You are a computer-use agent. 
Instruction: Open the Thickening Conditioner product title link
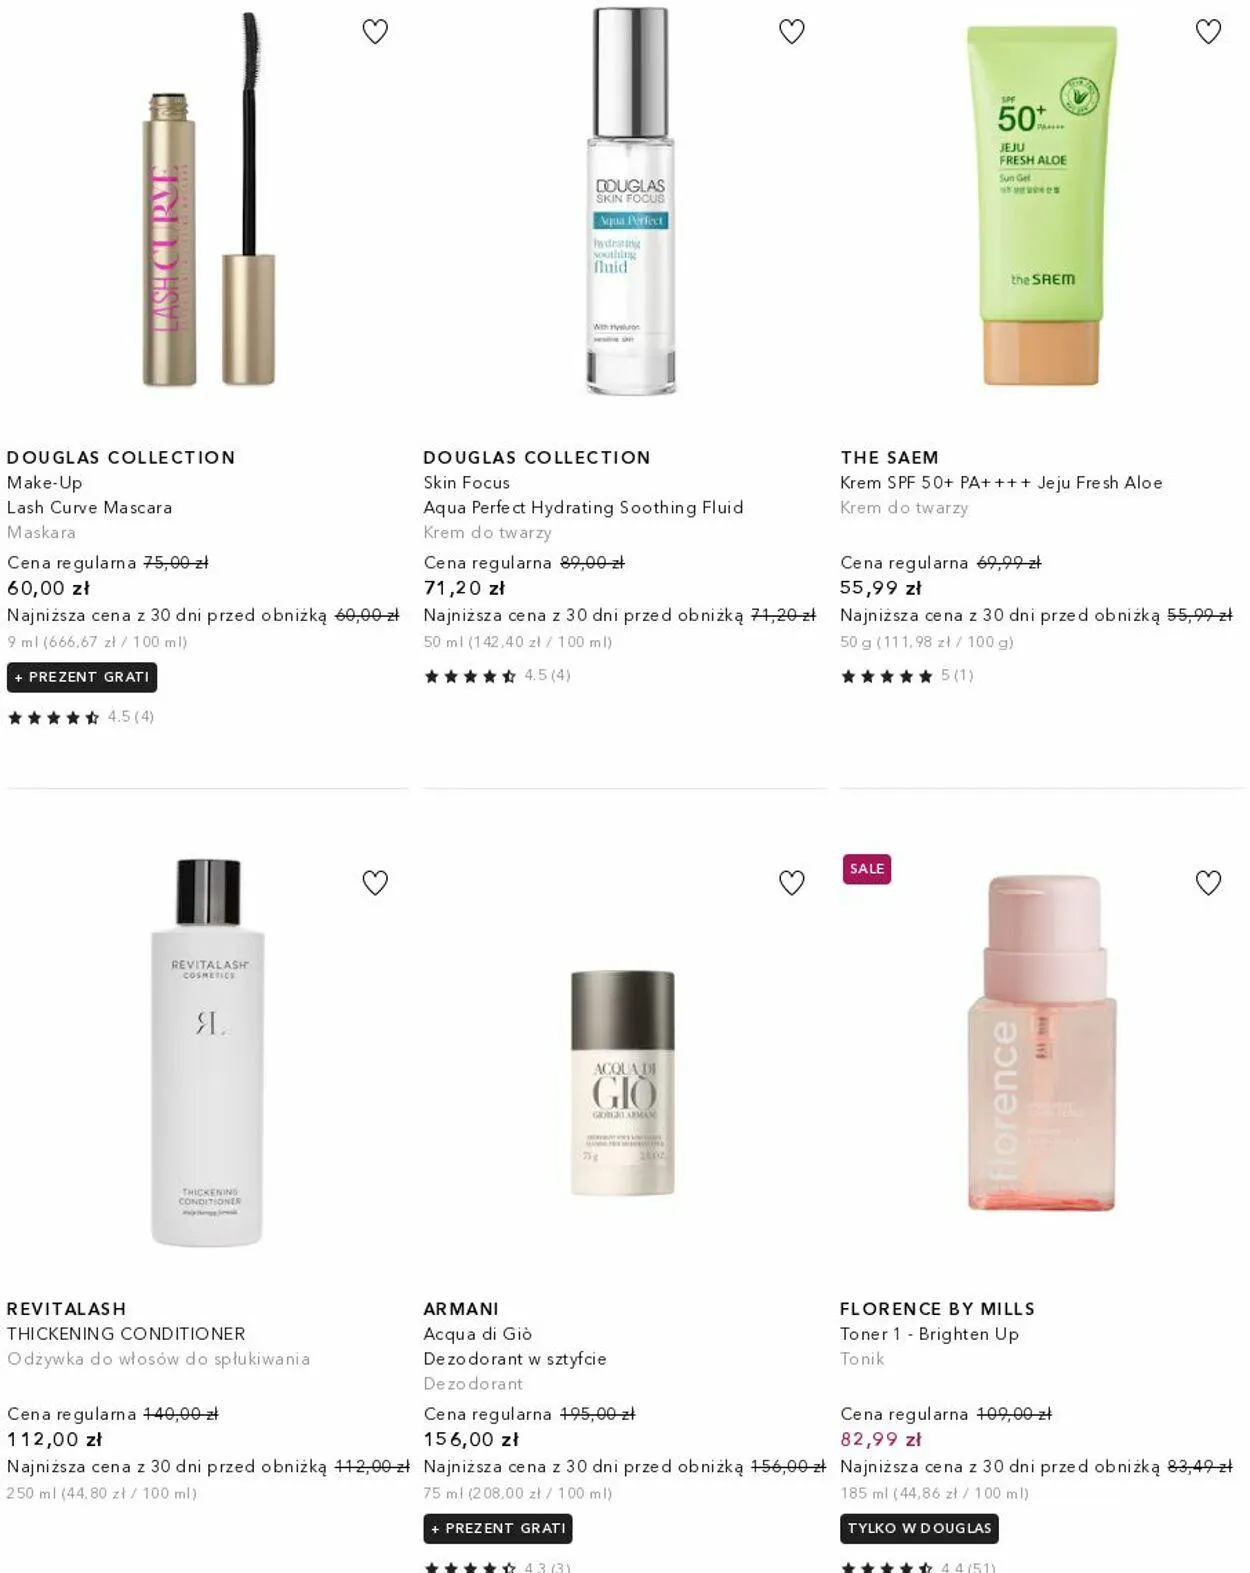pos(126,1334)
